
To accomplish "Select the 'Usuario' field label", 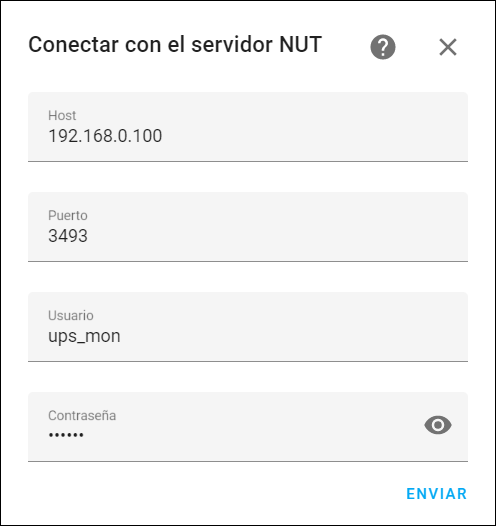I will (71, 316).
